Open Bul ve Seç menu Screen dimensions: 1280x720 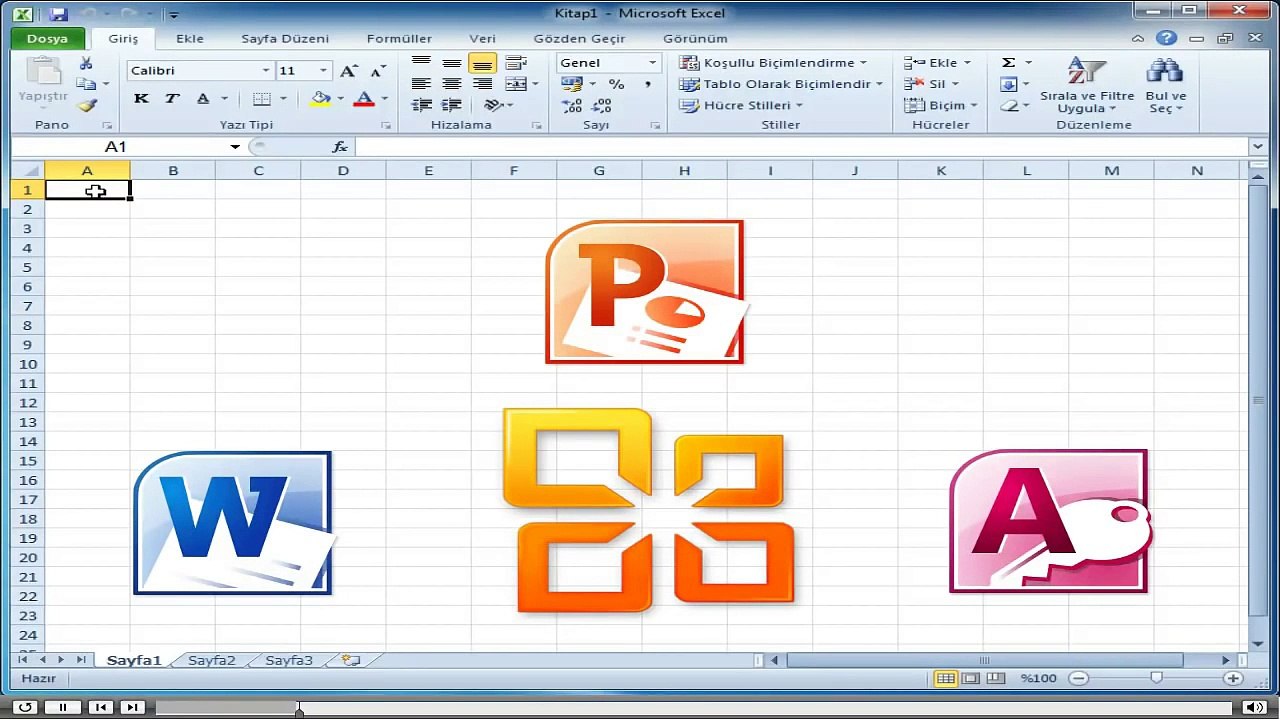tap(1165, 86)
